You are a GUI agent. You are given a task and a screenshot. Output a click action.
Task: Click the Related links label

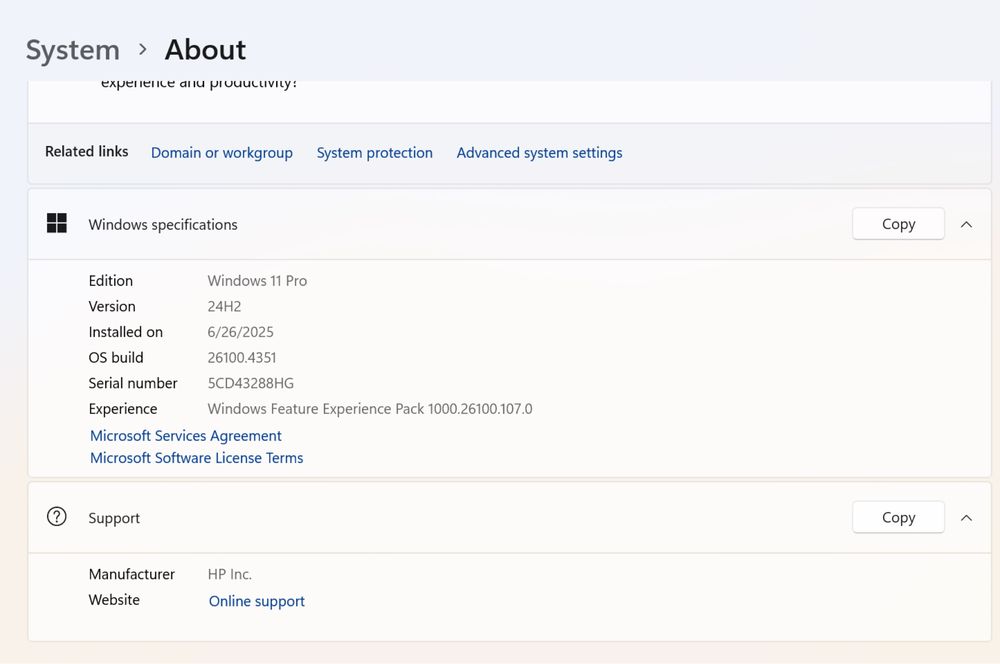[x=87, y=151]
